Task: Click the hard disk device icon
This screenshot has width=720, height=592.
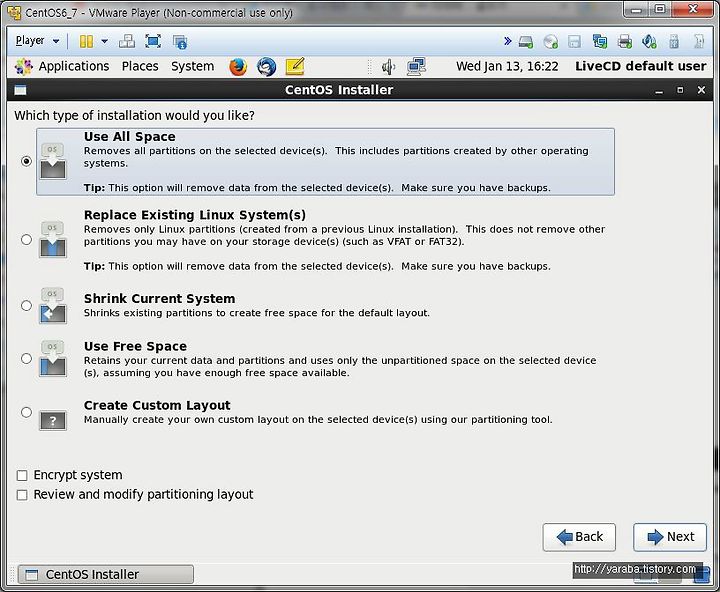Action: (526, 42)
